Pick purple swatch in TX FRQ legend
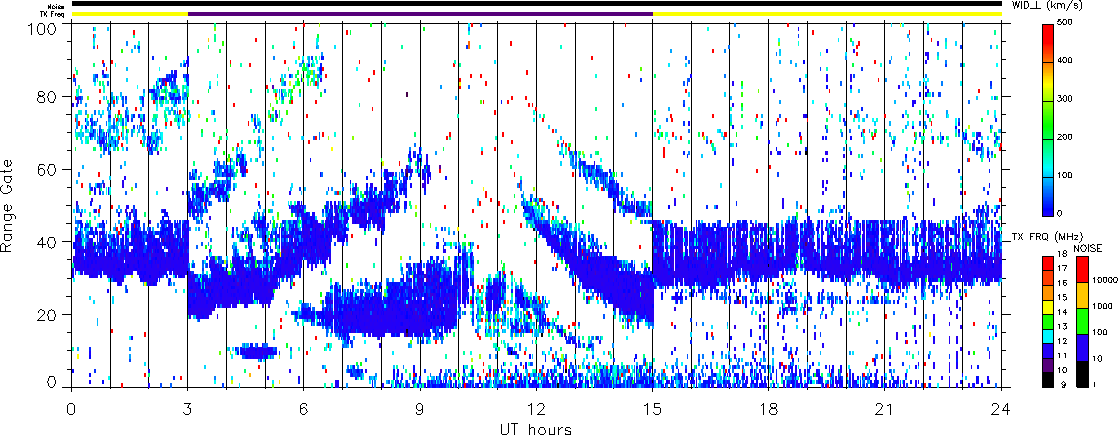This screenshot has width=1118, height=435. (x=1049, y=364)
